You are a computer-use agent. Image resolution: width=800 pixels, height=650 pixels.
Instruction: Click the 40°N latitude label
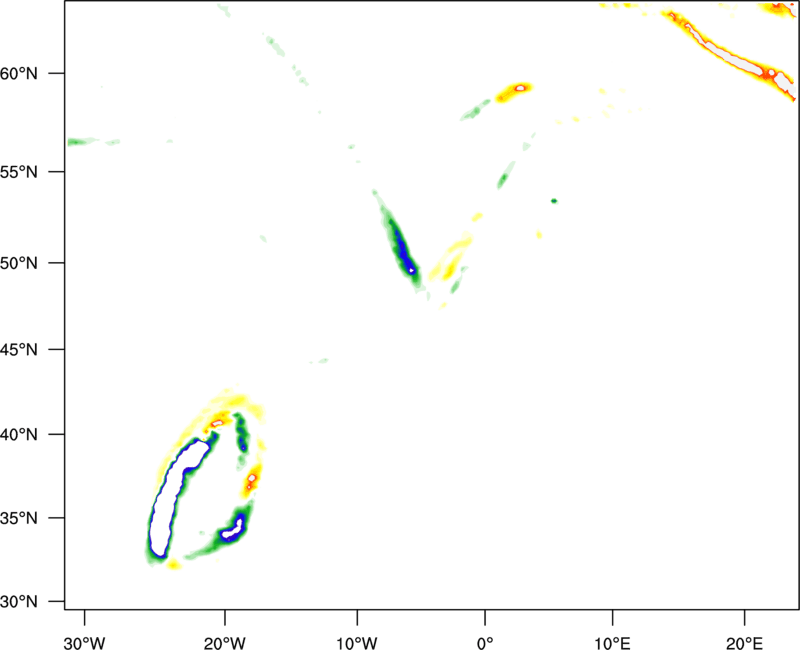click(19, 435)
